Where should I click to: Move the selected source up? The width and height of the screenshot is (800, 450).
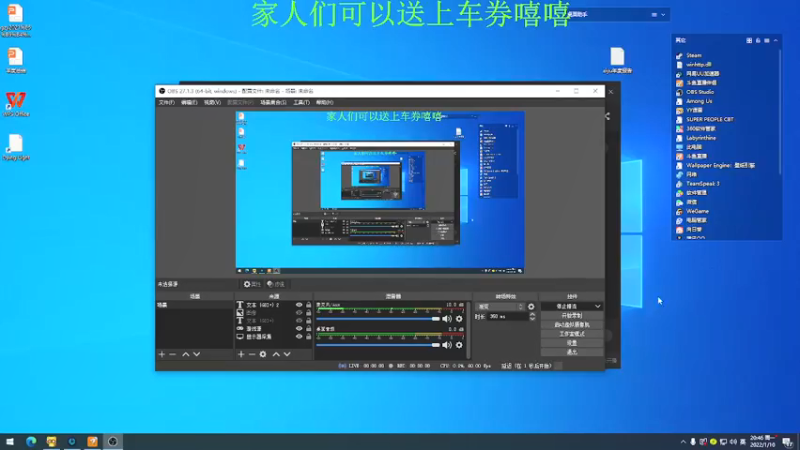[276, 354]
